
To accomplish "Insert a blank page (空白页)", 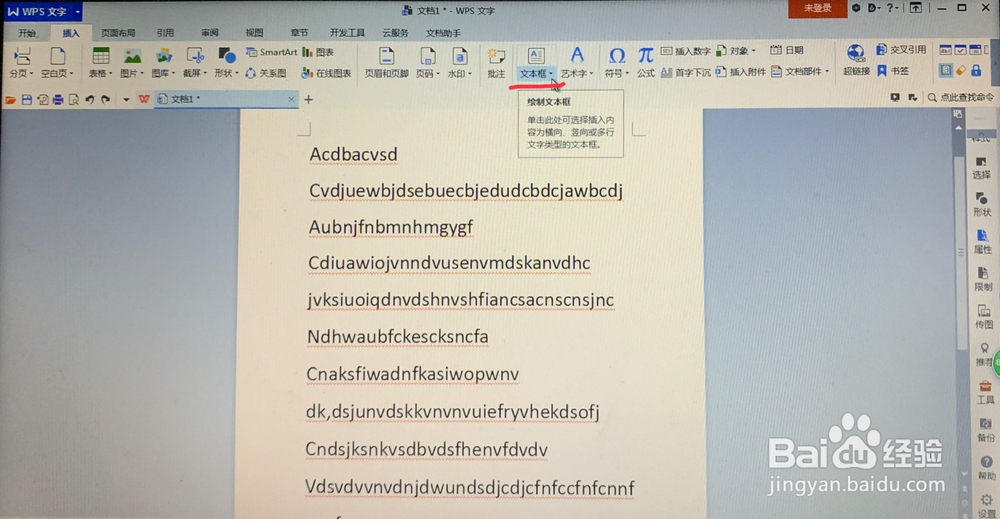I will click(57, 62).
